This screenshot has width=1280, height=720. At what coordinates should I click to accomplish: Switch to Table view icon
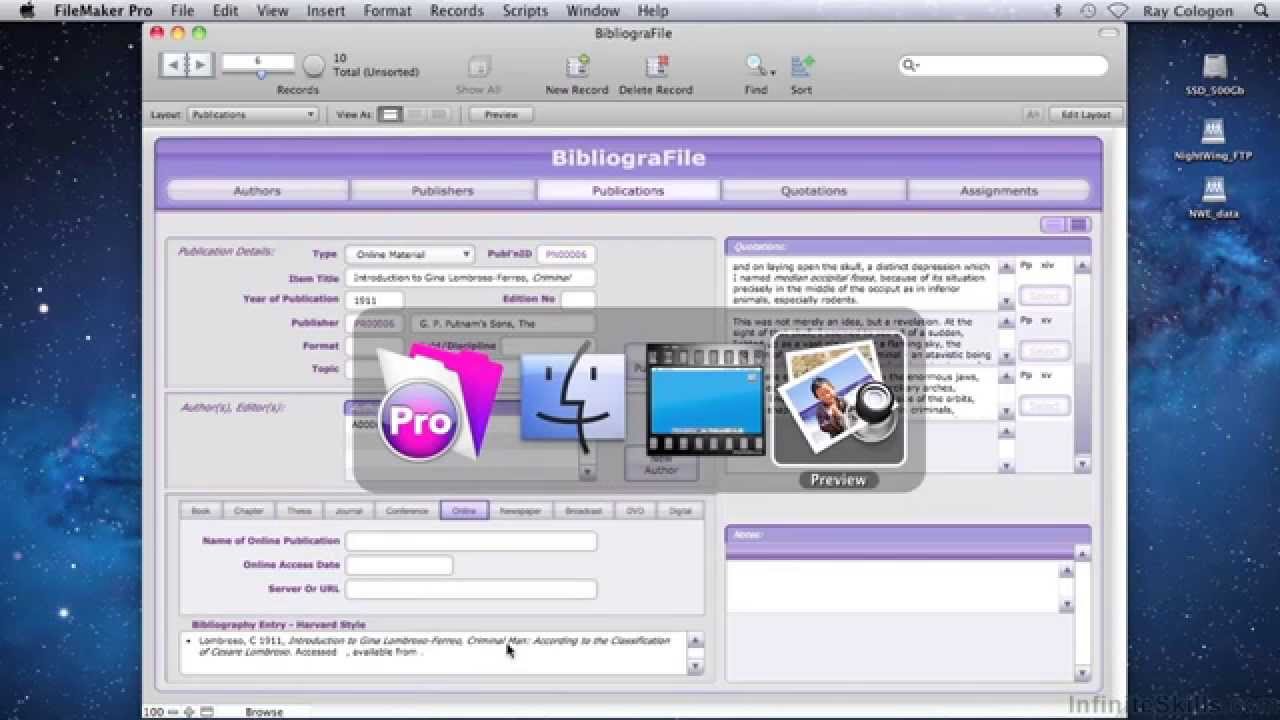[438, 115]
